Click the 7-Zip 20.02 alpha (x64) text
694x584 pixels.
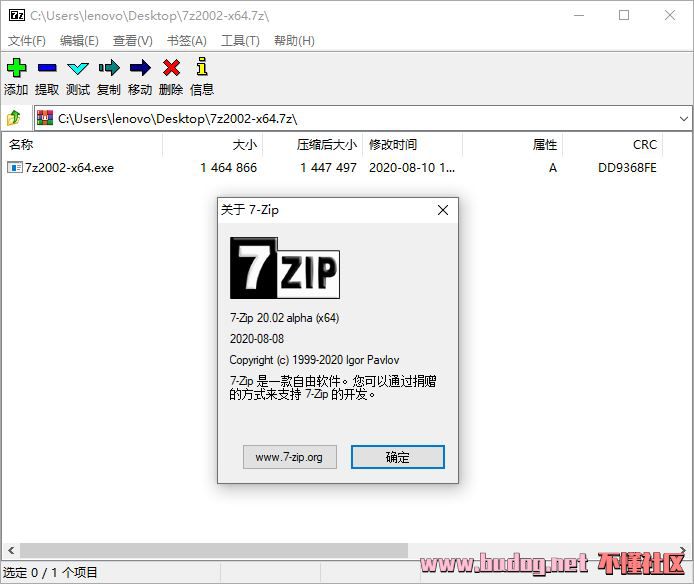coord(285,318)
